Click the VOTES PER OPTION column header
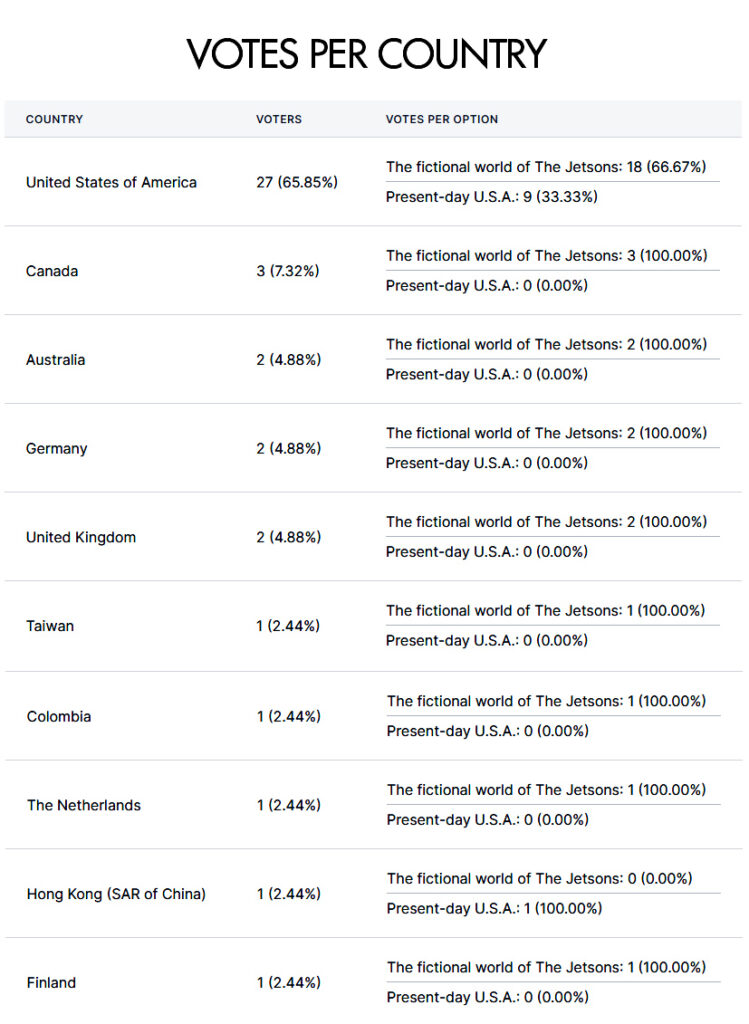The width and height of the screenshot is (749, 1024). (441, 119)
